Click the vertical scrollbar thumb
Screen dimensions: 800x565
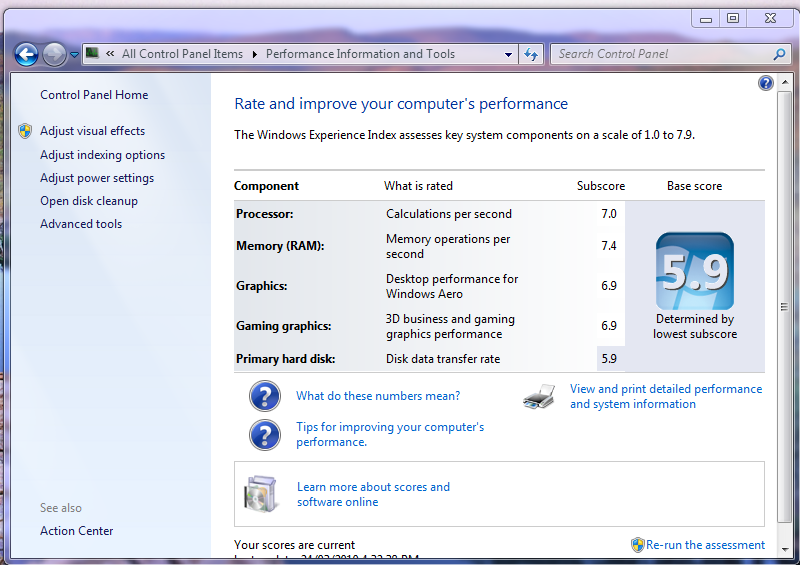(785, 306)
